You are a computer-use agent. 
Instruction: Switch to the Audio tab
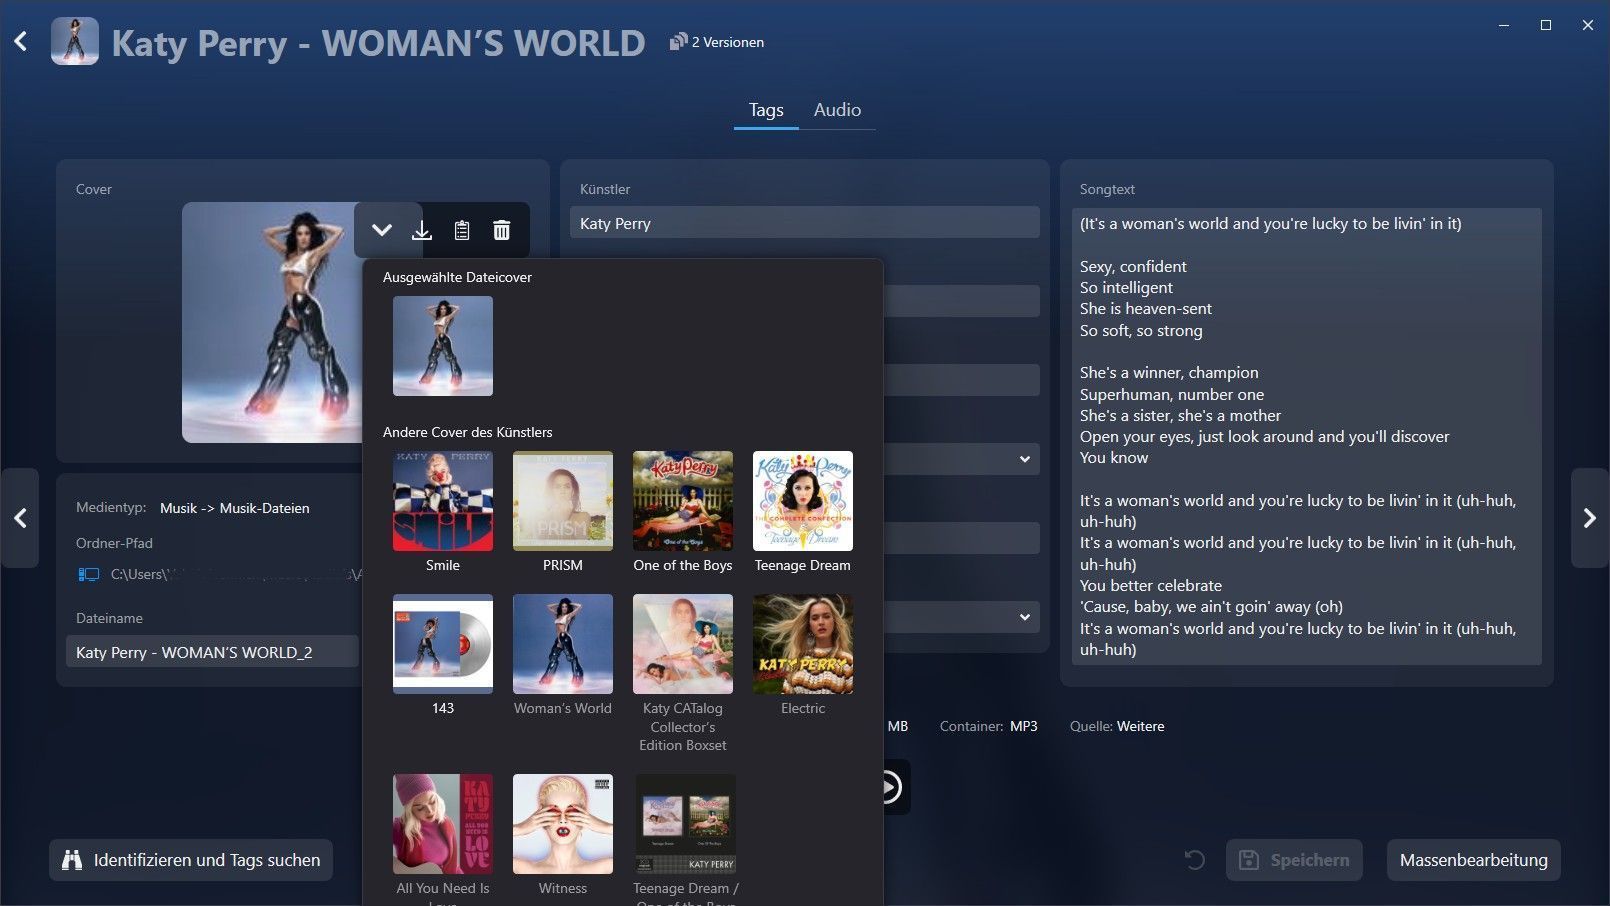(x=837, y=110)
